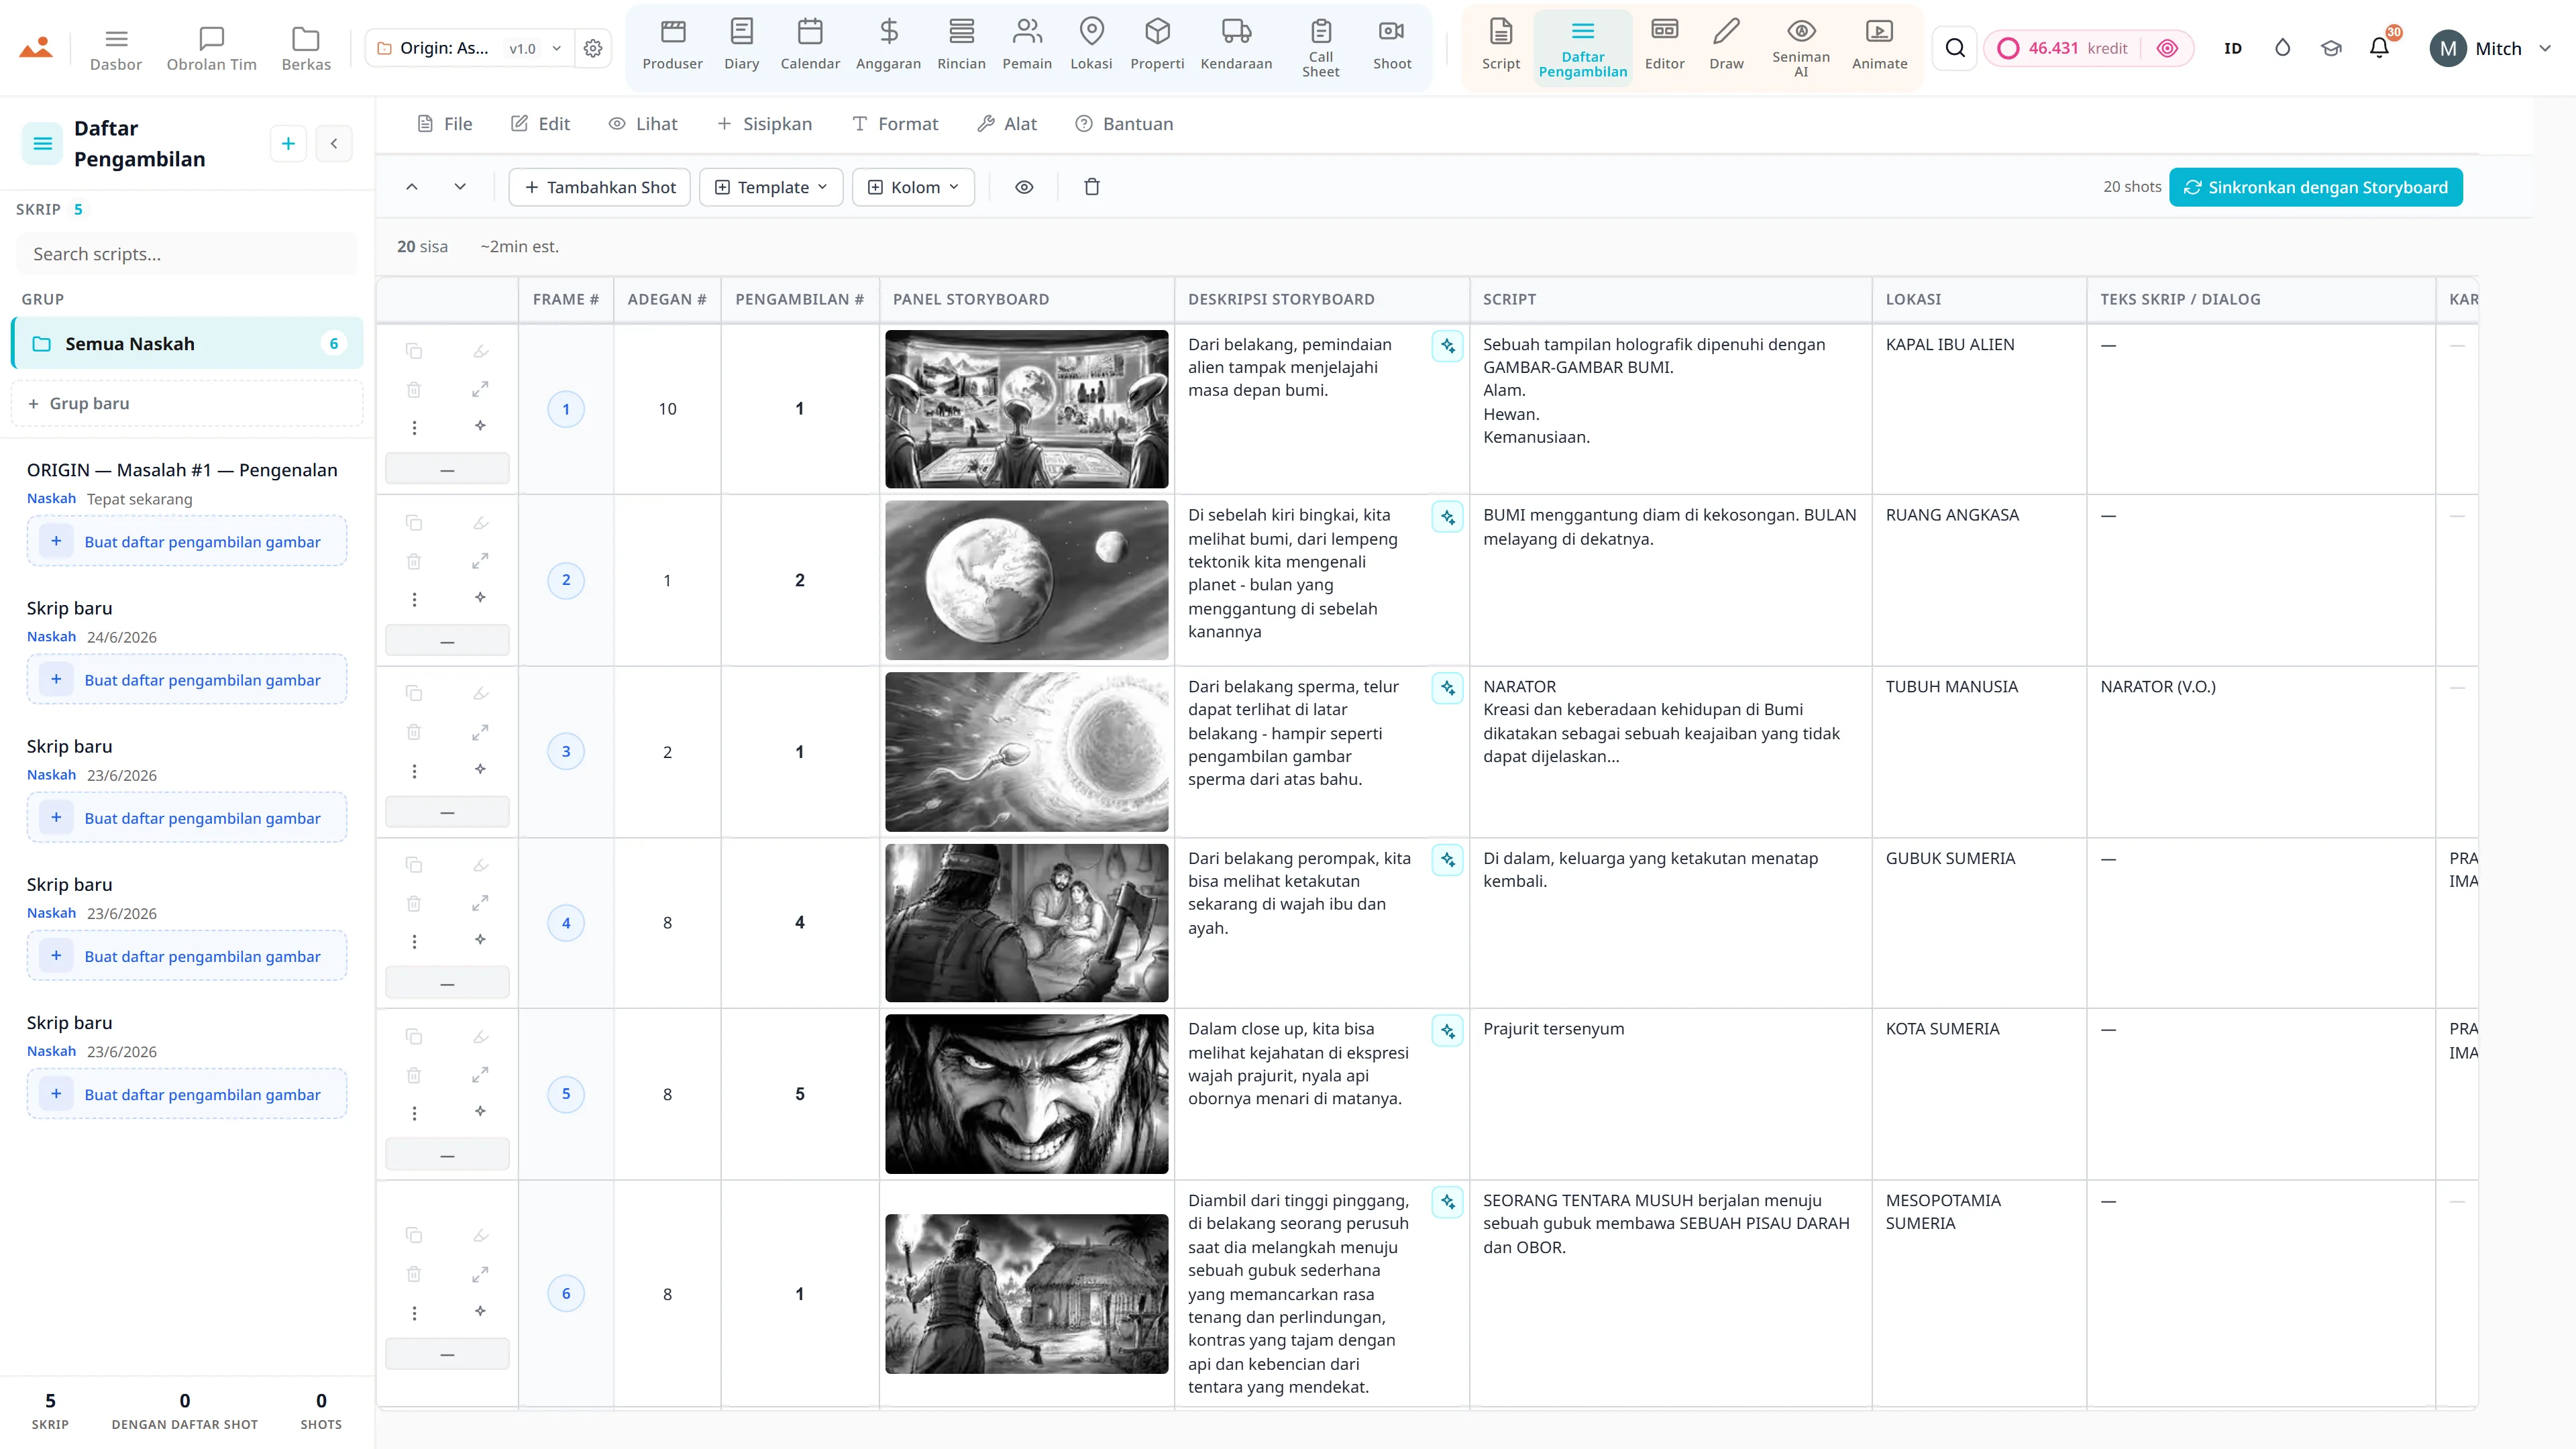Image resolution: width=2576 pixels, height=1449 pixels.
Task: Open the Earth and Moon storyboard thumbnail
Action: [x=1026, y=580]
